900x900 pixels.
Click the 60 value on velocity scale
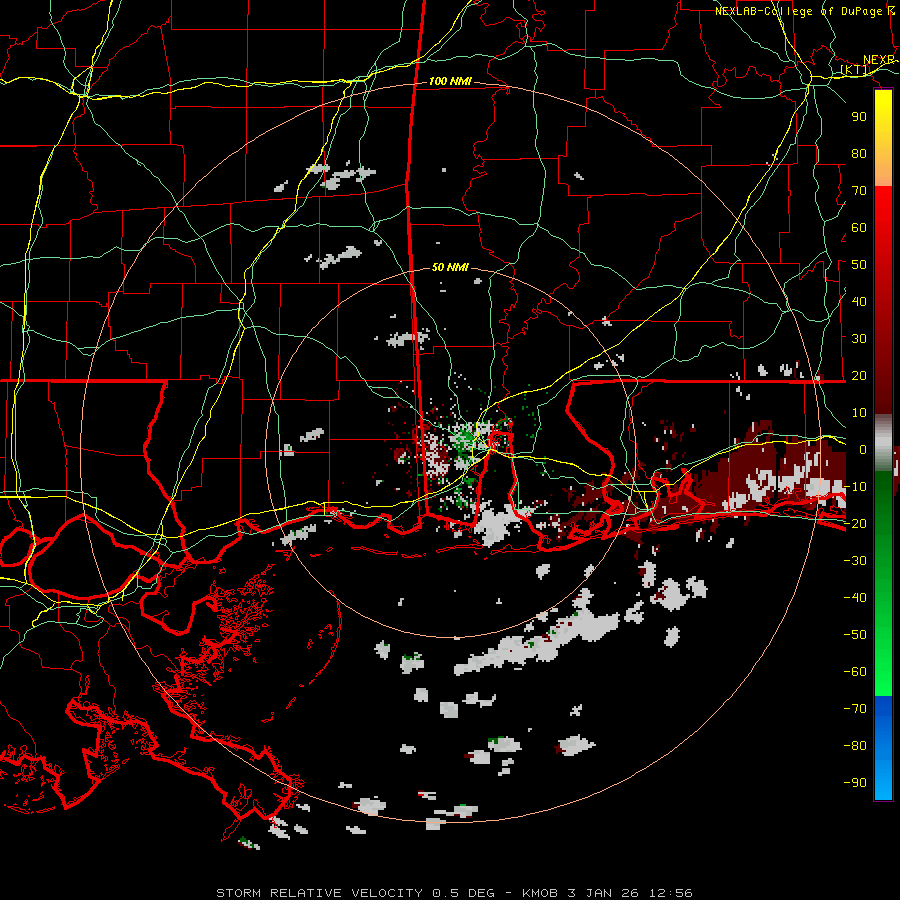[859, 227]
